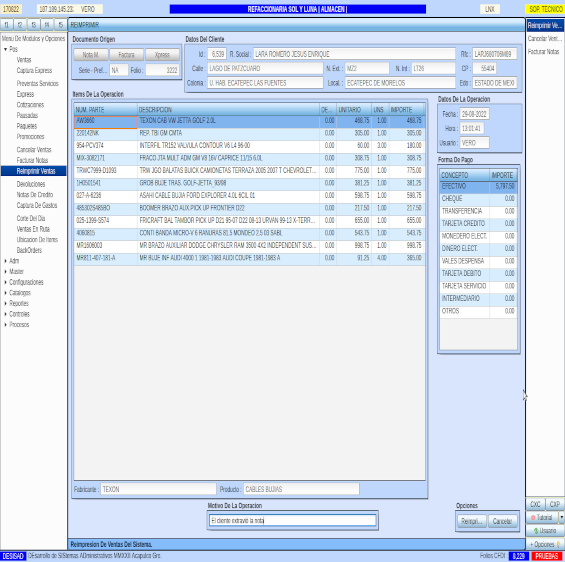Click the DESISAD status bar label
The image size is (565, 562).
[x=13, y=556]
